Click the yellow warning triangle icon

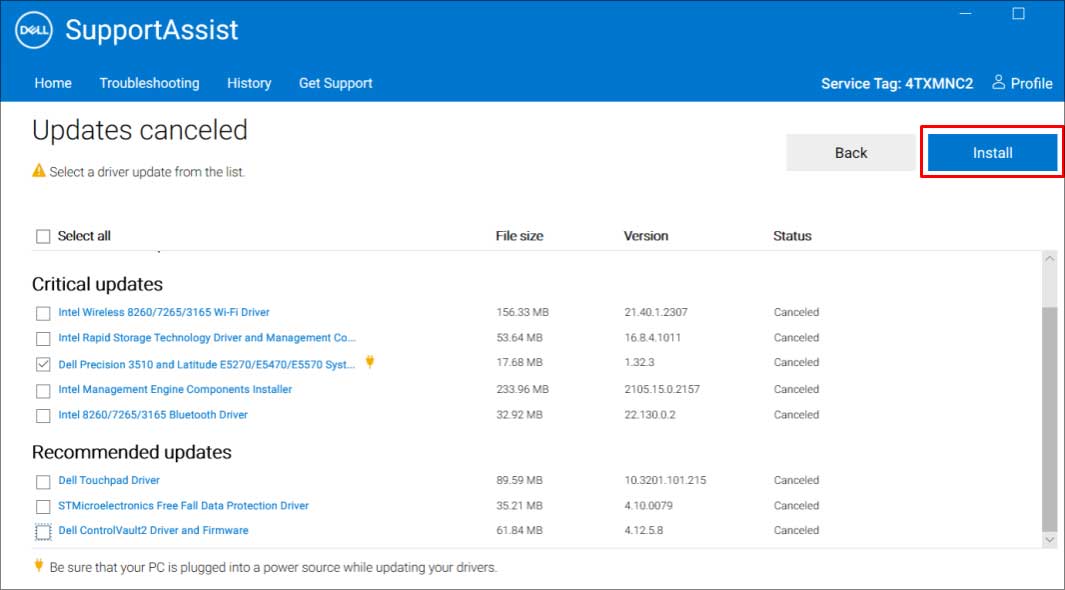(x=39, y=171)
